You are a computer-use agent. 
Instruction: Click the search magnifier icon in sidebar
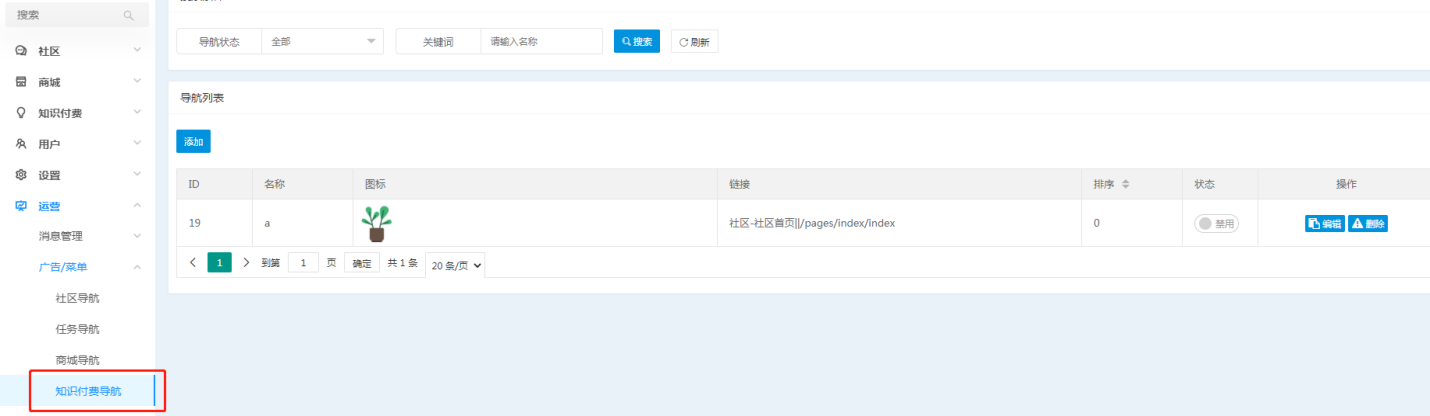pyautogui.click(x=128, y=16)
